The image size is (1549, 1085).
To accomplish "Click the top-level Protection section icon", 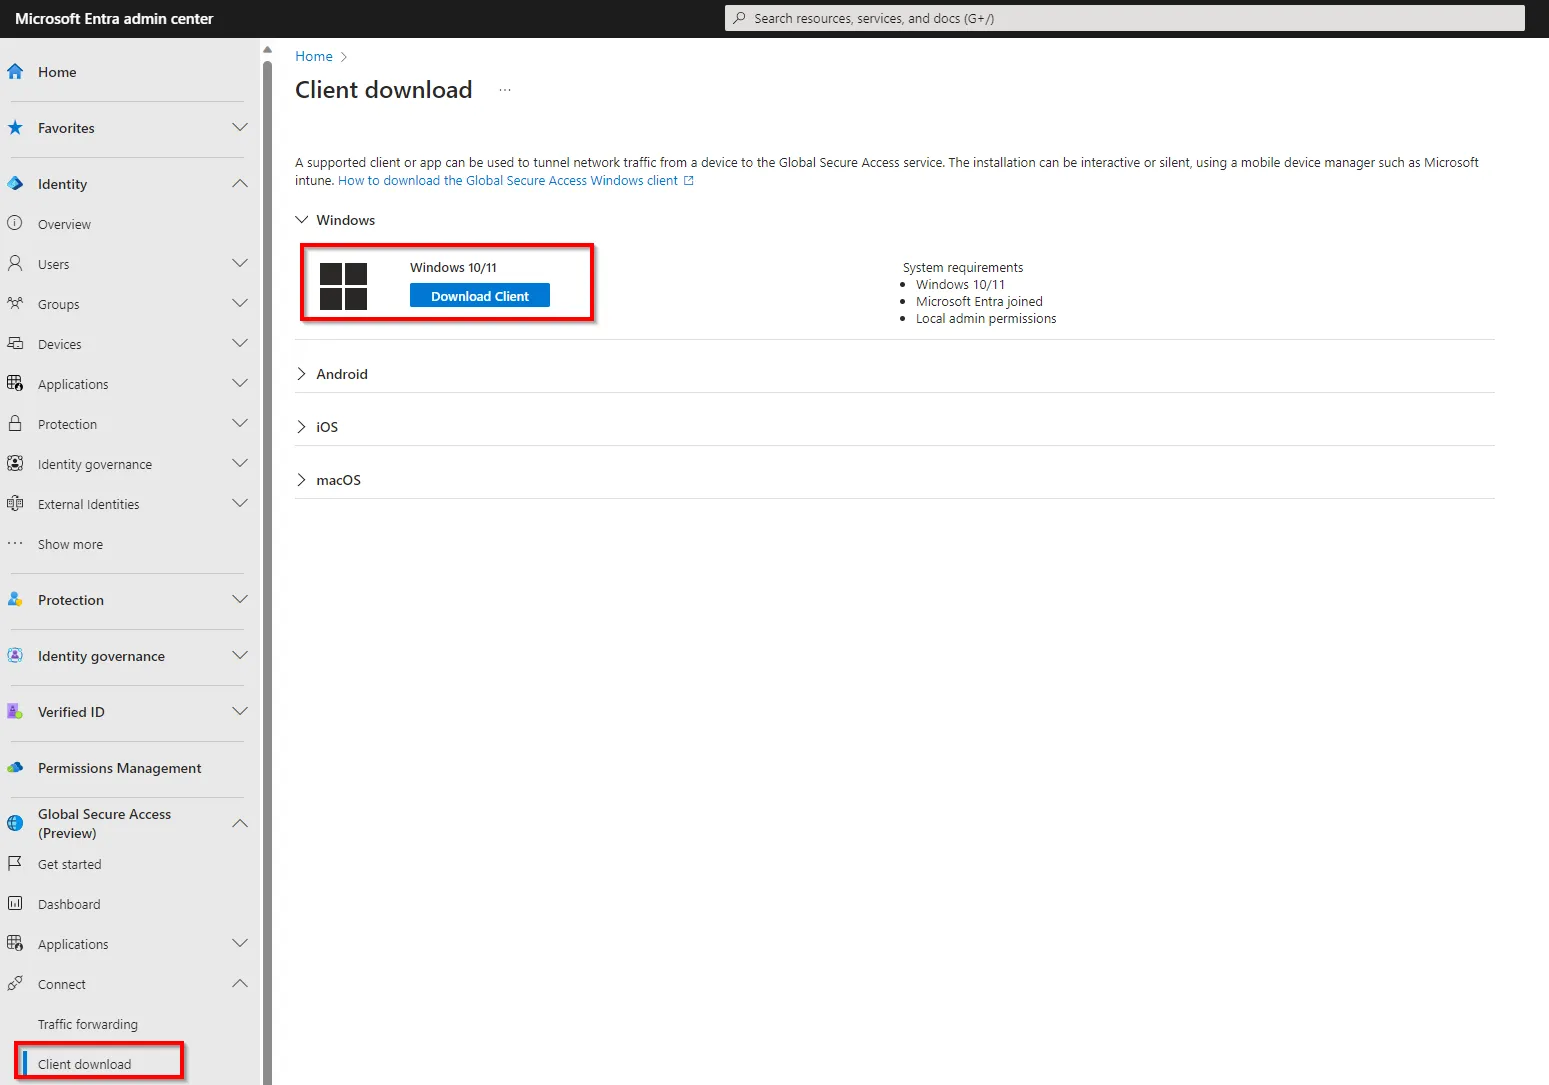I will pyautogui.click(x=15, y=600).
